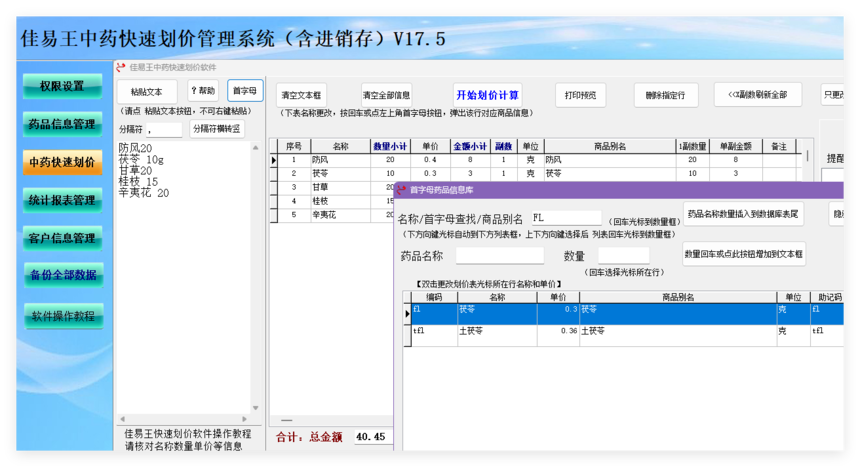Click 备份全部数据 button

point(63,275)
